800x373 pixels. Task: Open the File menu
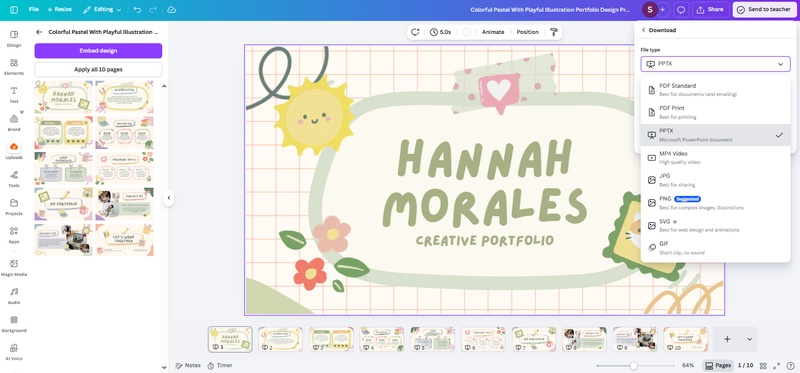click(34, 10)
